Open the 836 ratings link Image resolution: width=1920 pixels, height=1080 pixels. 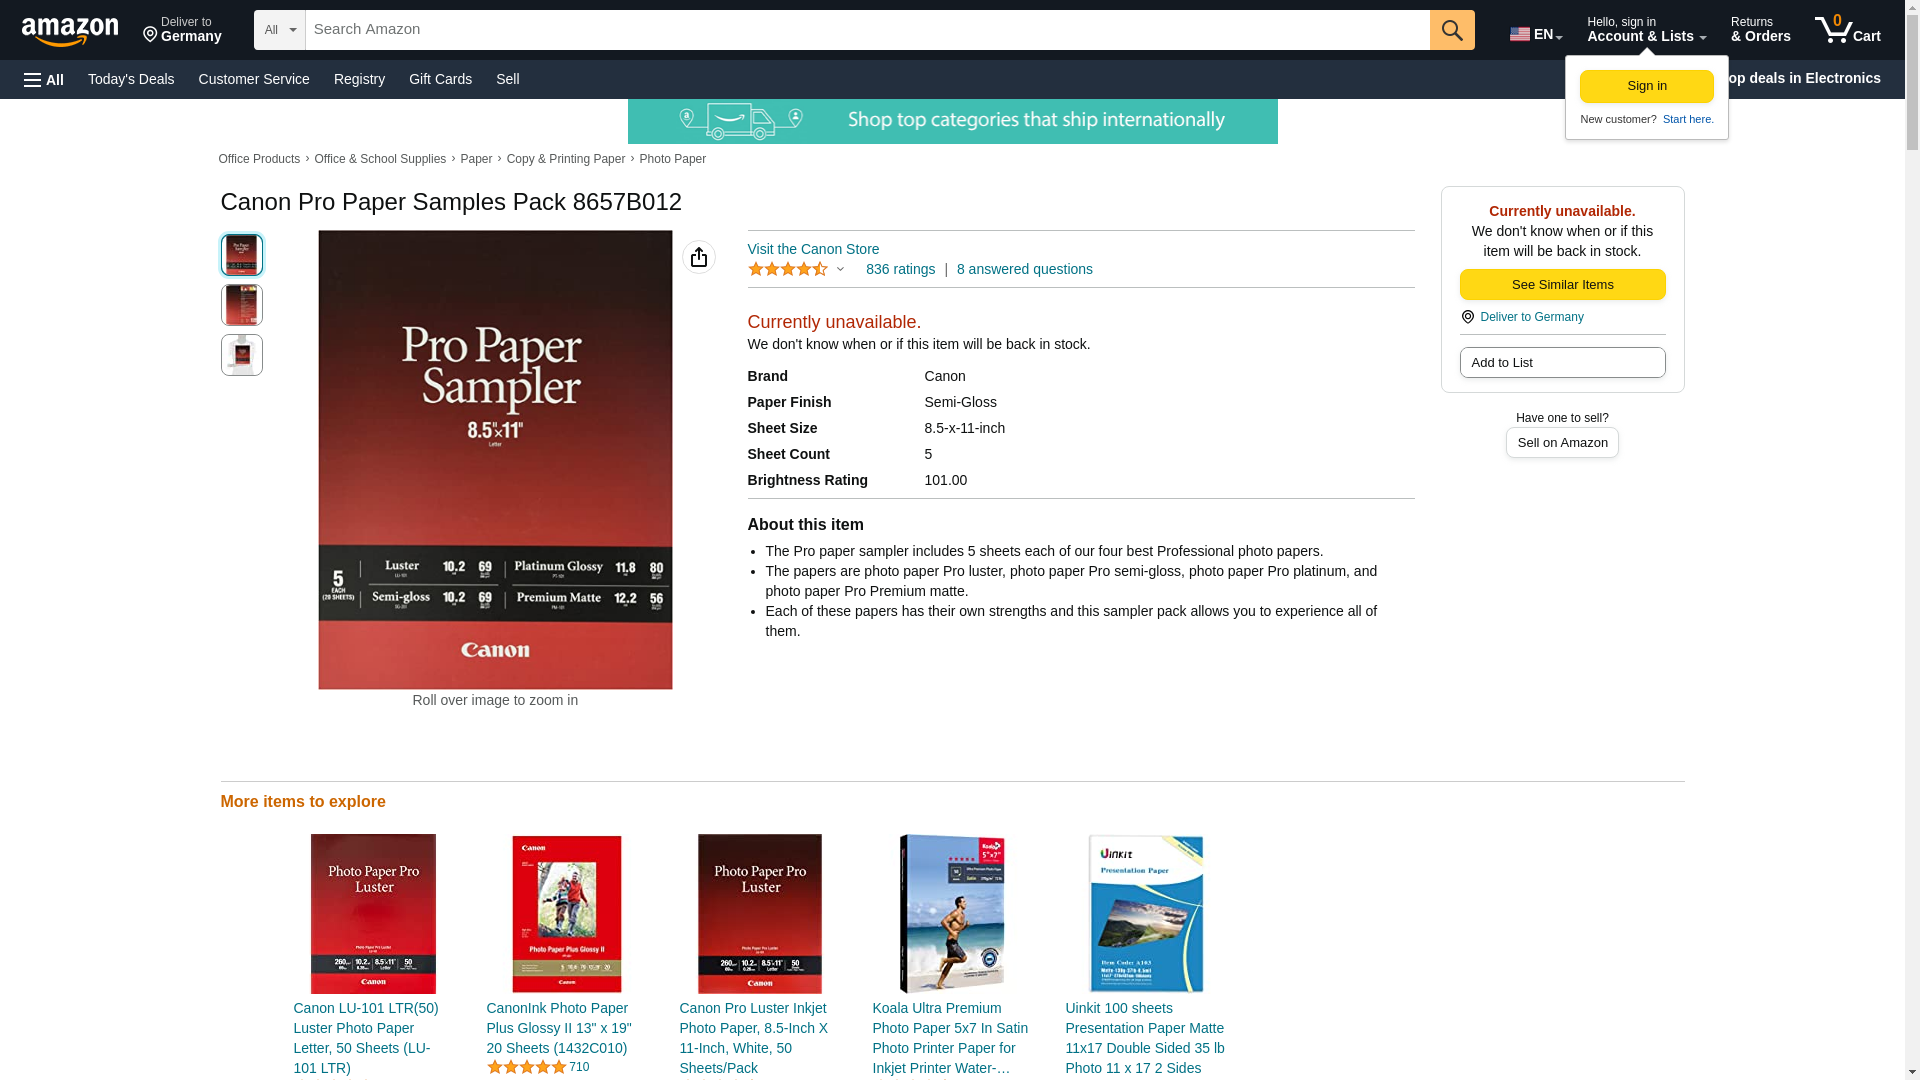pos(900,269)
